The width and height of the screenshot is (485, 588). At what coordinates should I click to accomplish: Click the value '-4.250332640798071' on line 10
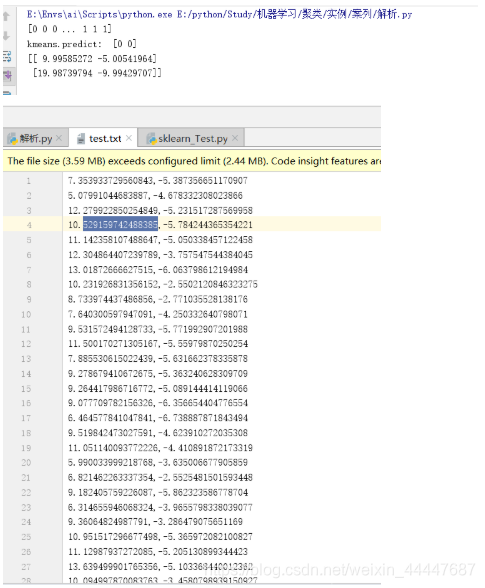[x=203, y=314]
